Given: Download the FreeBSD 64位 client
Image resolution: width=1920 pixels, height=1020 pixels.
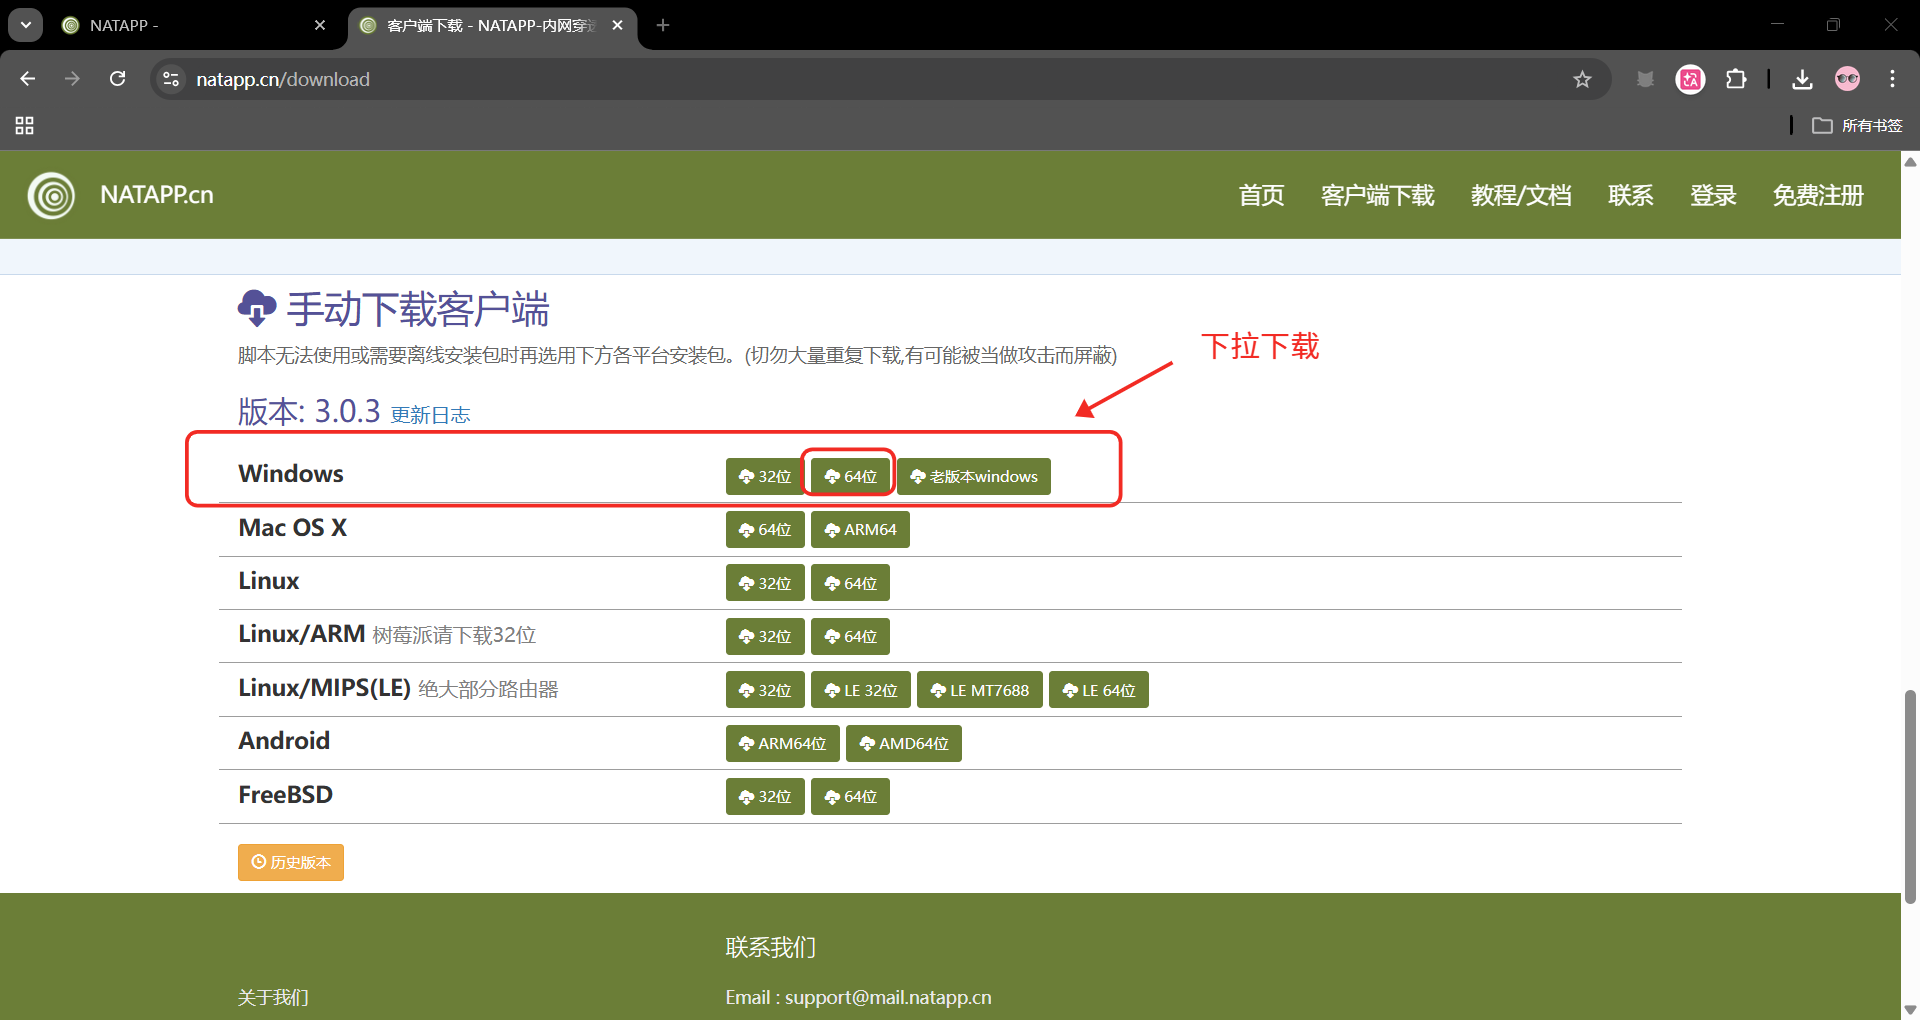Looking at the screenshot, I should click(850, 797).
